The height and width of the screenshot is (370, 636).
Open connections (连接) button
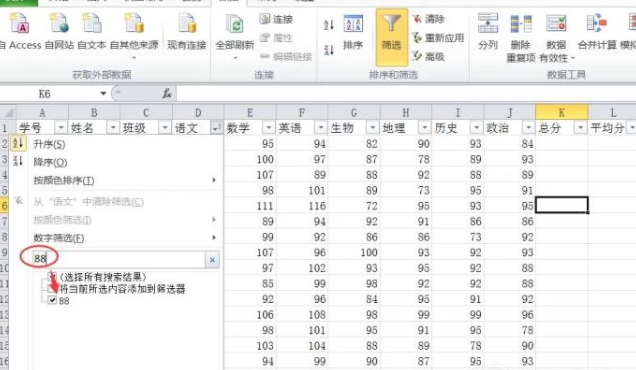pyautogui.click(x=276, y=19)
